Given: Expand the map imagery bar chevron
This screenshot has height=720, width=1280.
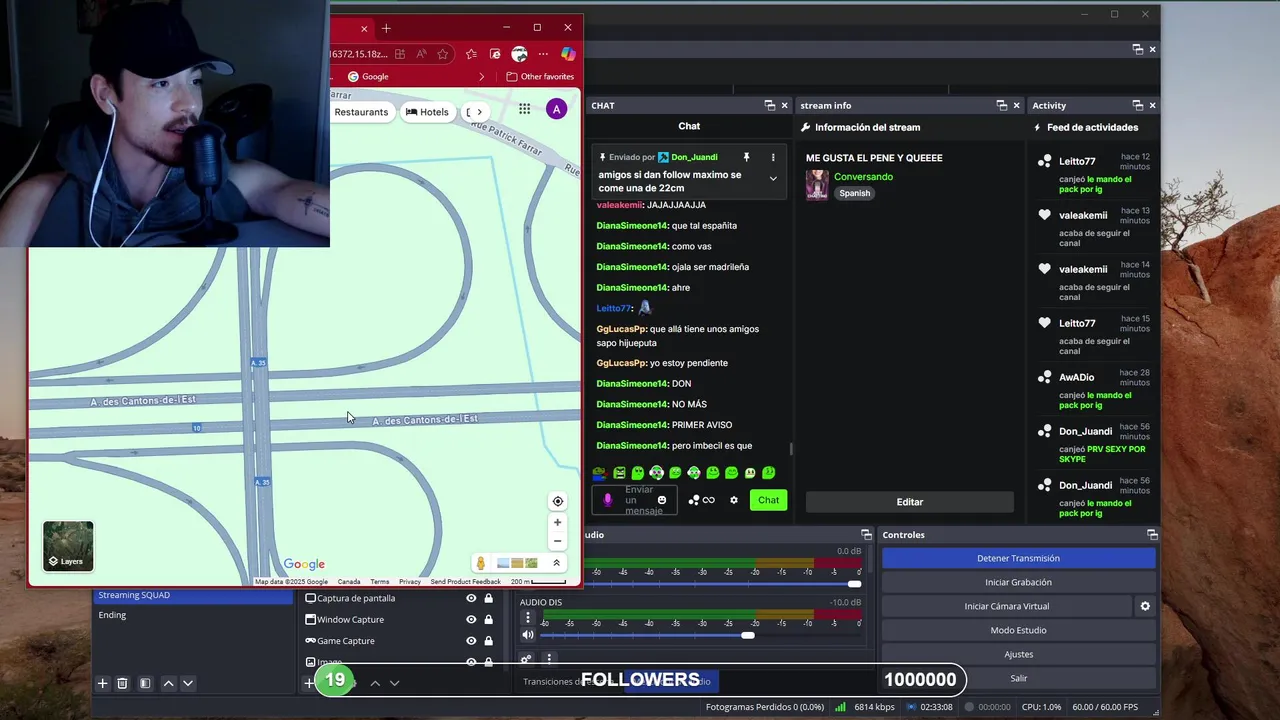Looking at the screenshot, I should [x=557, y=563].
